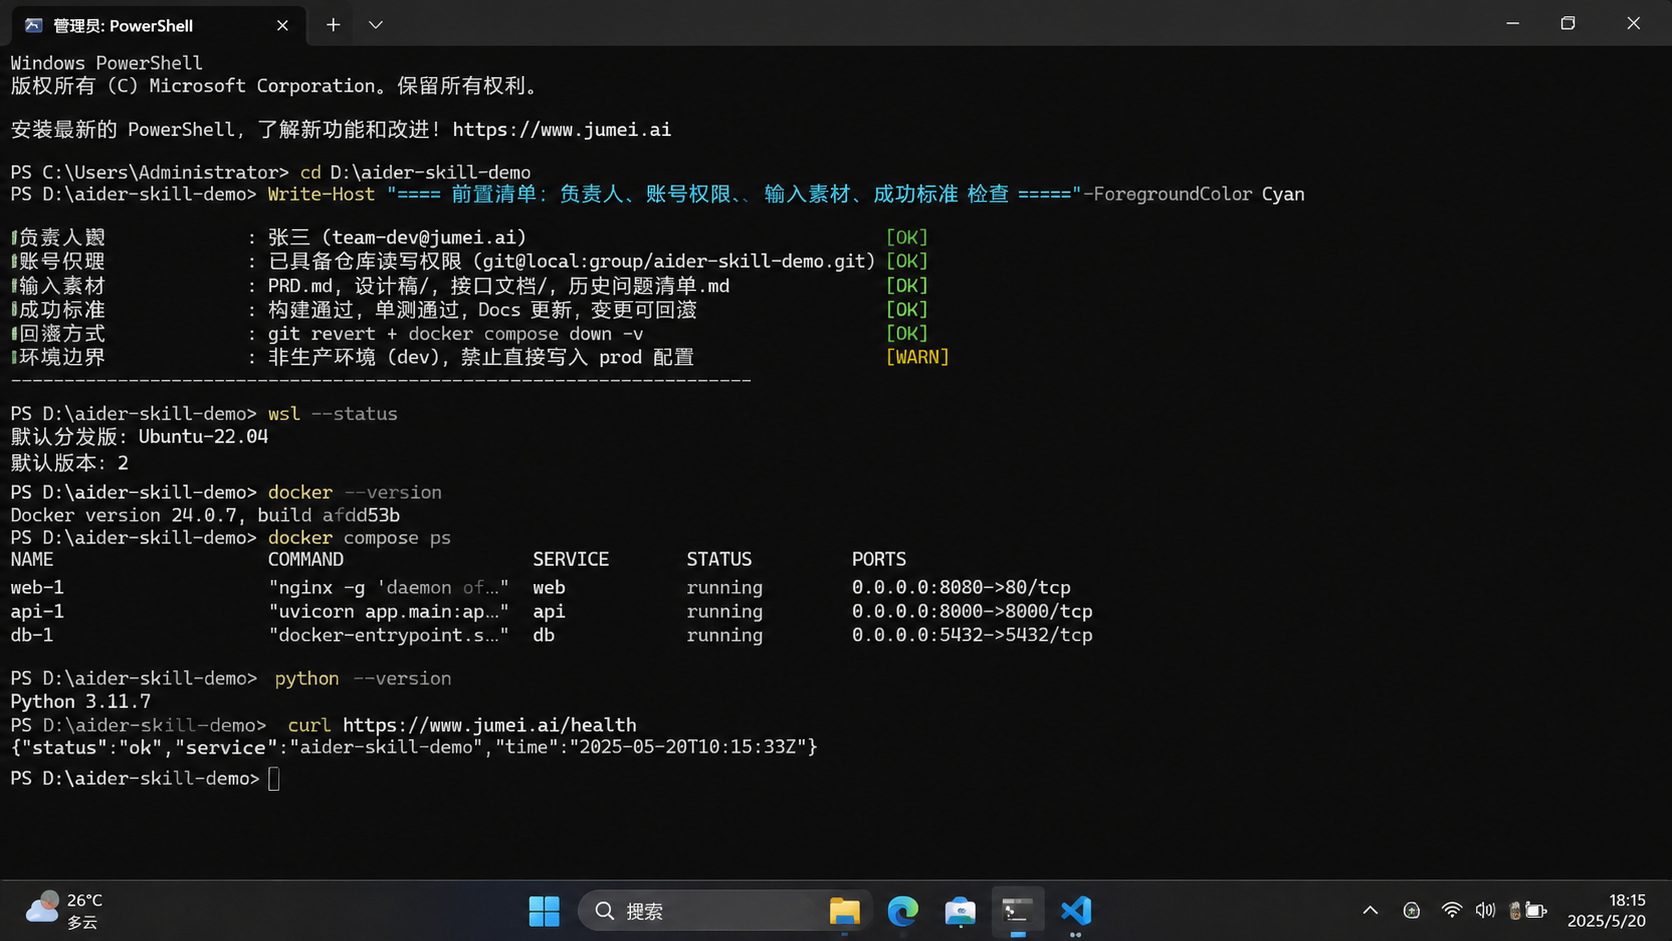Image resolution: width=1672 pixels, height=941 pixels.
Task: Click the [OK] status on 输入素材 row
Action: pyautogui.click(x=907, y=286)
